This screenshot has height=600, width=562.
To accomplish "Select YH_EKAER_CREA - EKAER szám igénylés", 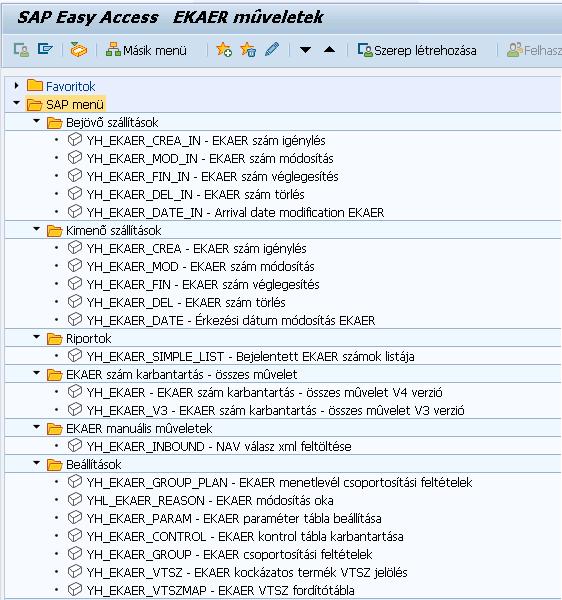I will [196, 248].
